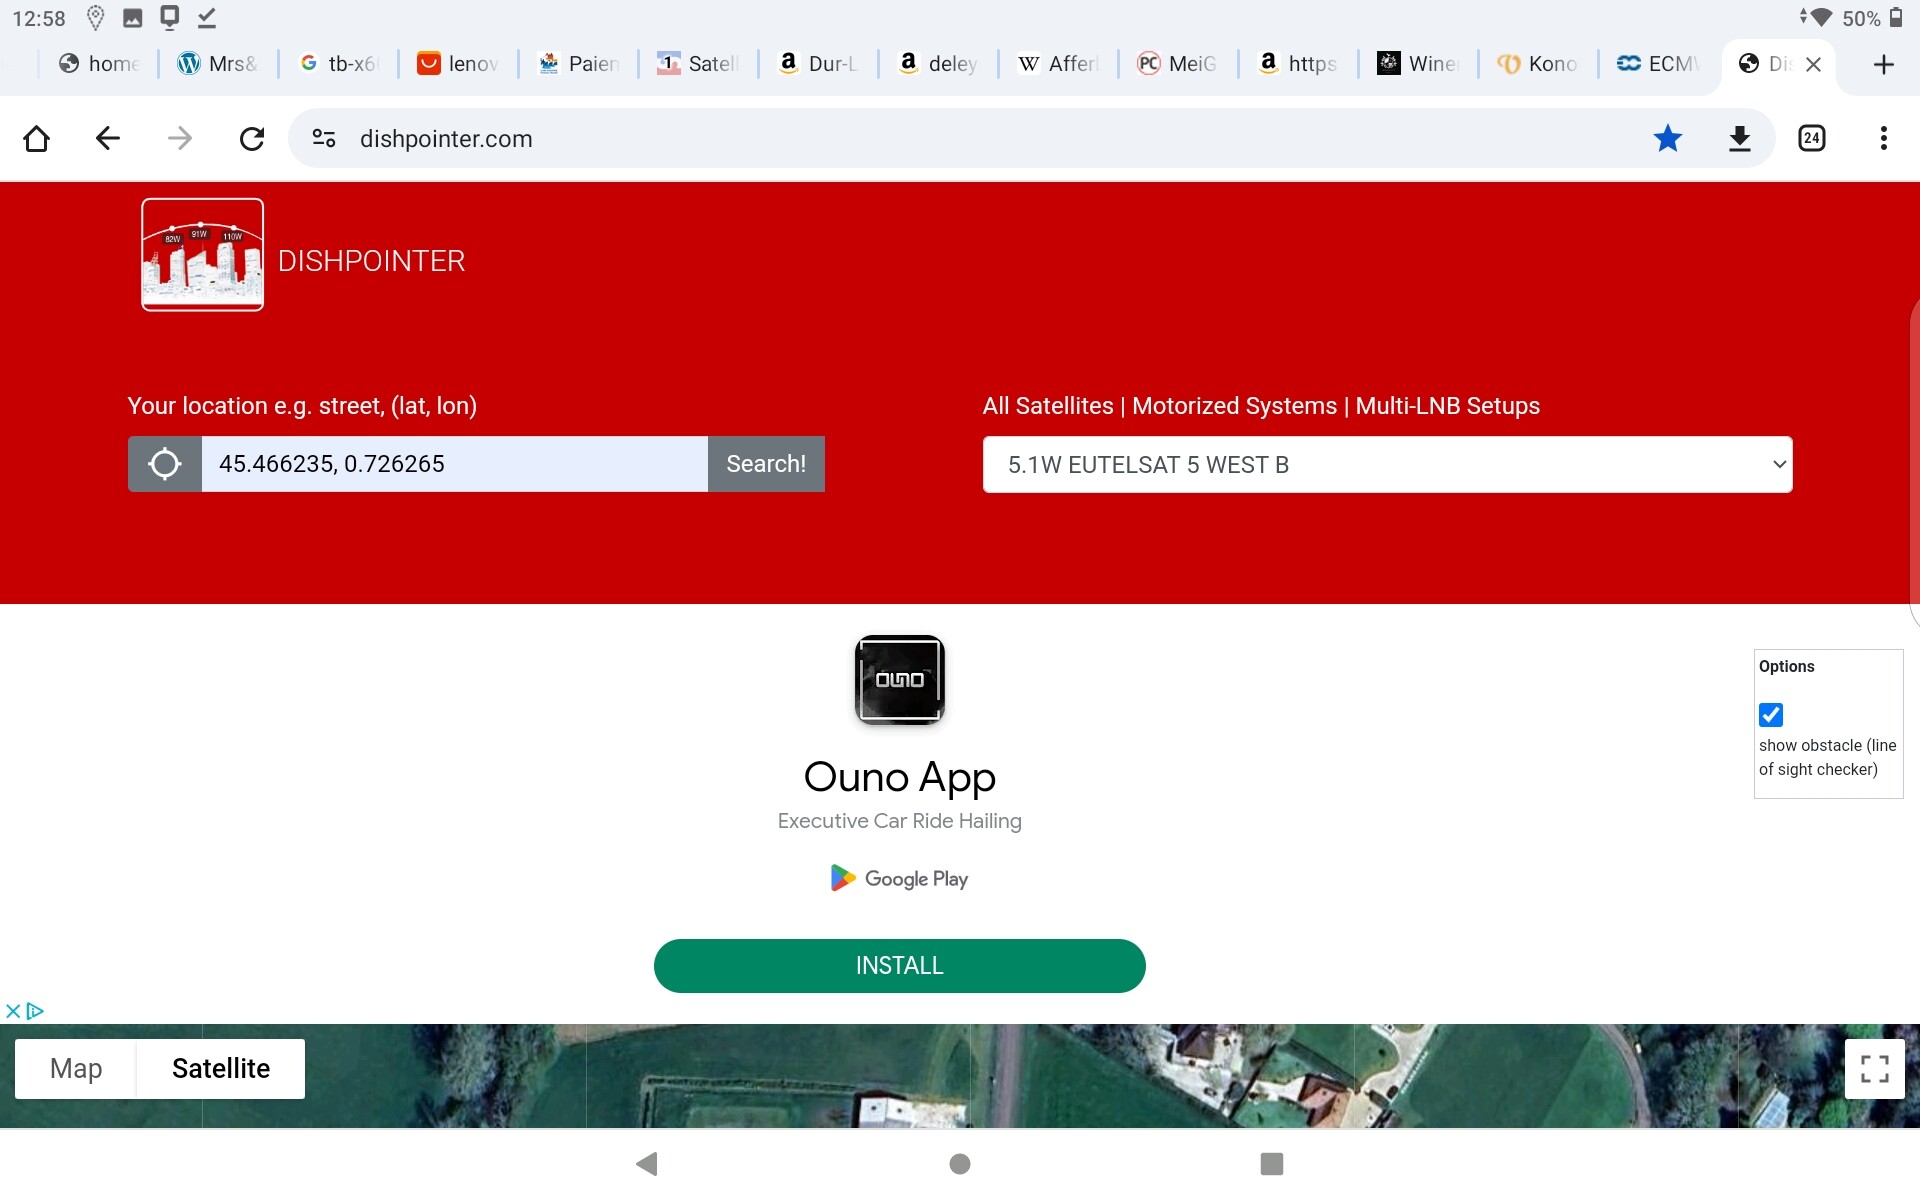Image resolution: width=1920 pixels, height=1200 pixels.
Task: Open site settings icon in address bar
Action: coord(324,138)
